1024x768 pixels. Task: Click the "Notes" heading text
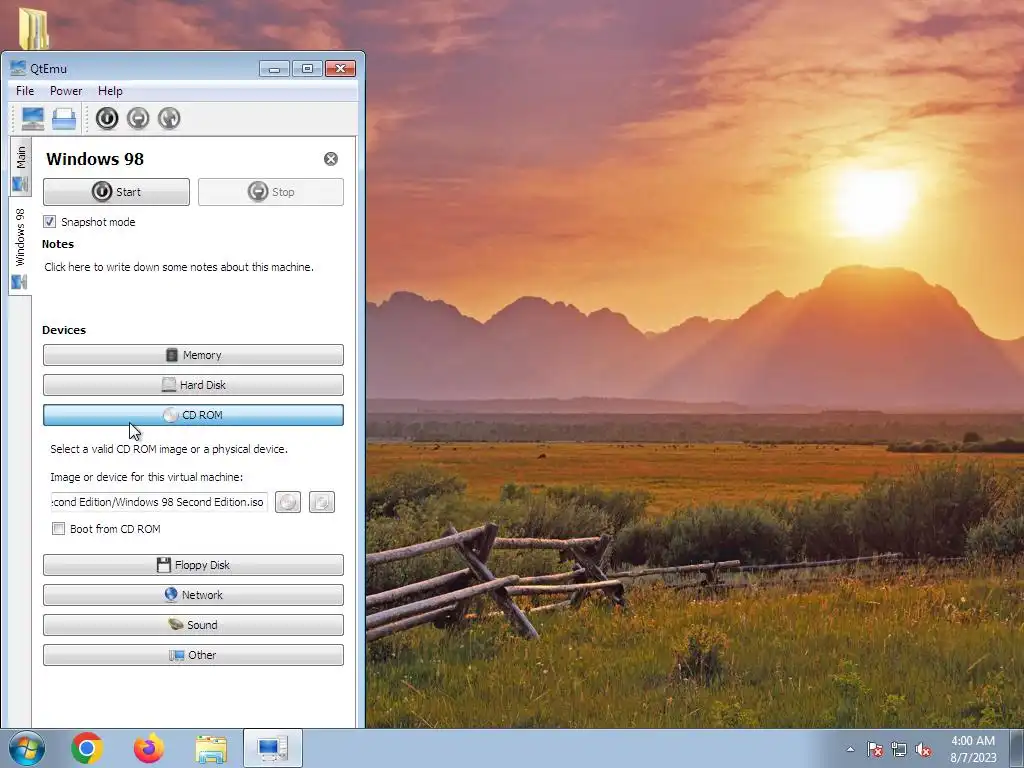coord(57,244)
